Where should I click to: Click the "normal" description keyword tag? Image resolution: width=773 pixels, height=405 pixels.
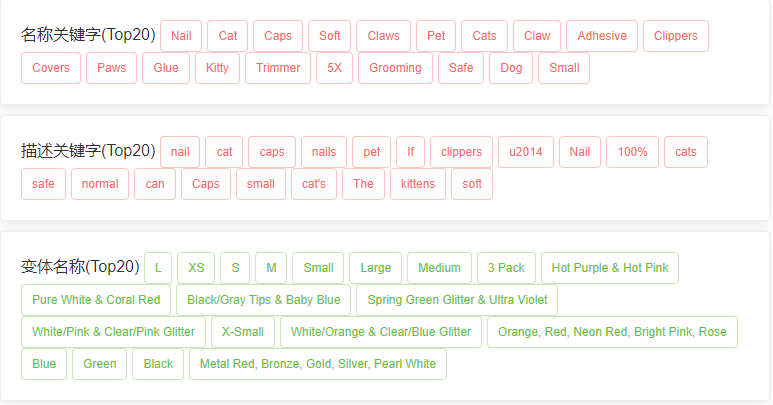coord(100,184)
